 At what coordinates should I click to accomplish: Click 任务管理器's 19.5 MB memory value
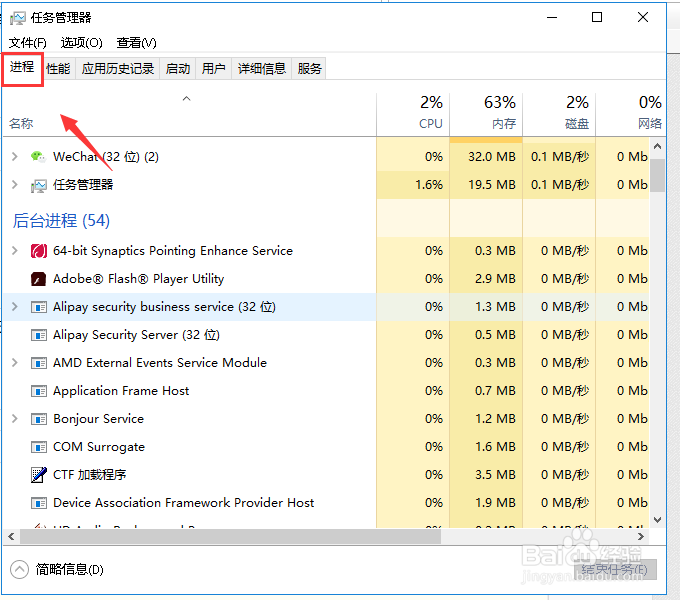[492, 185]
